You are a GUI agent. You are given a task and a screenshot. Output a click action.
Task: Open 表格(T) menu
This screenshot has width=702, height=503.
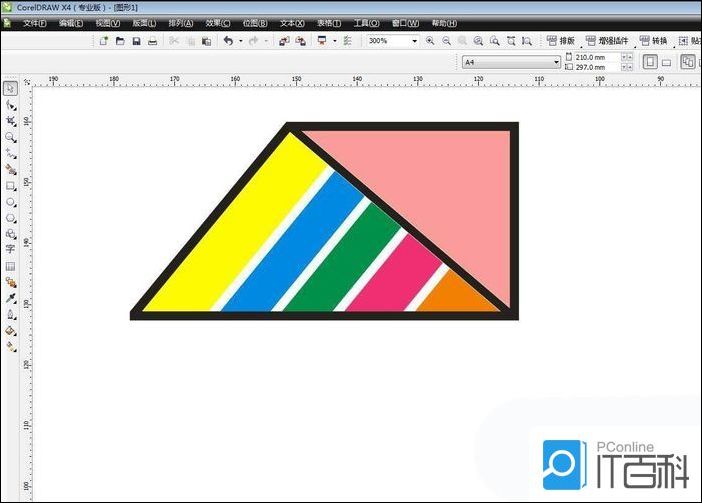coord(329,23)
